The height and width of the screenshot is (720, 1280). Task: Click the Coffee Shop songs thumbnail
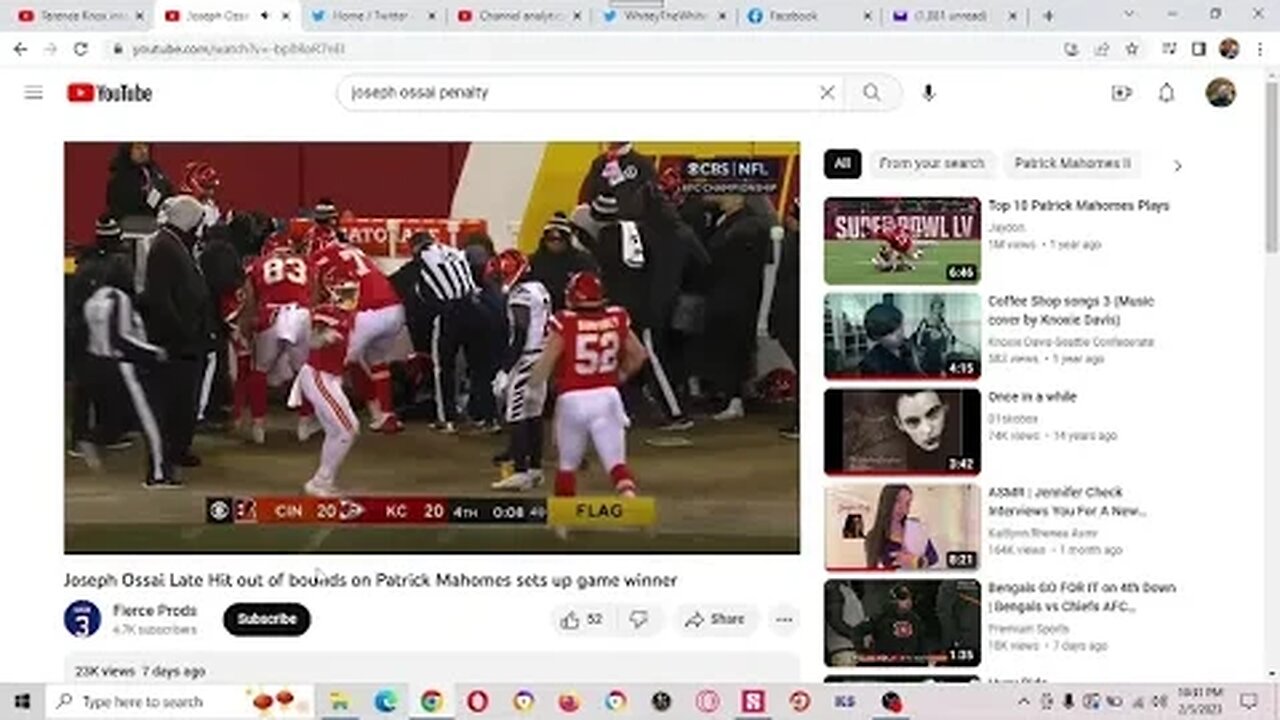click(902, 336)
